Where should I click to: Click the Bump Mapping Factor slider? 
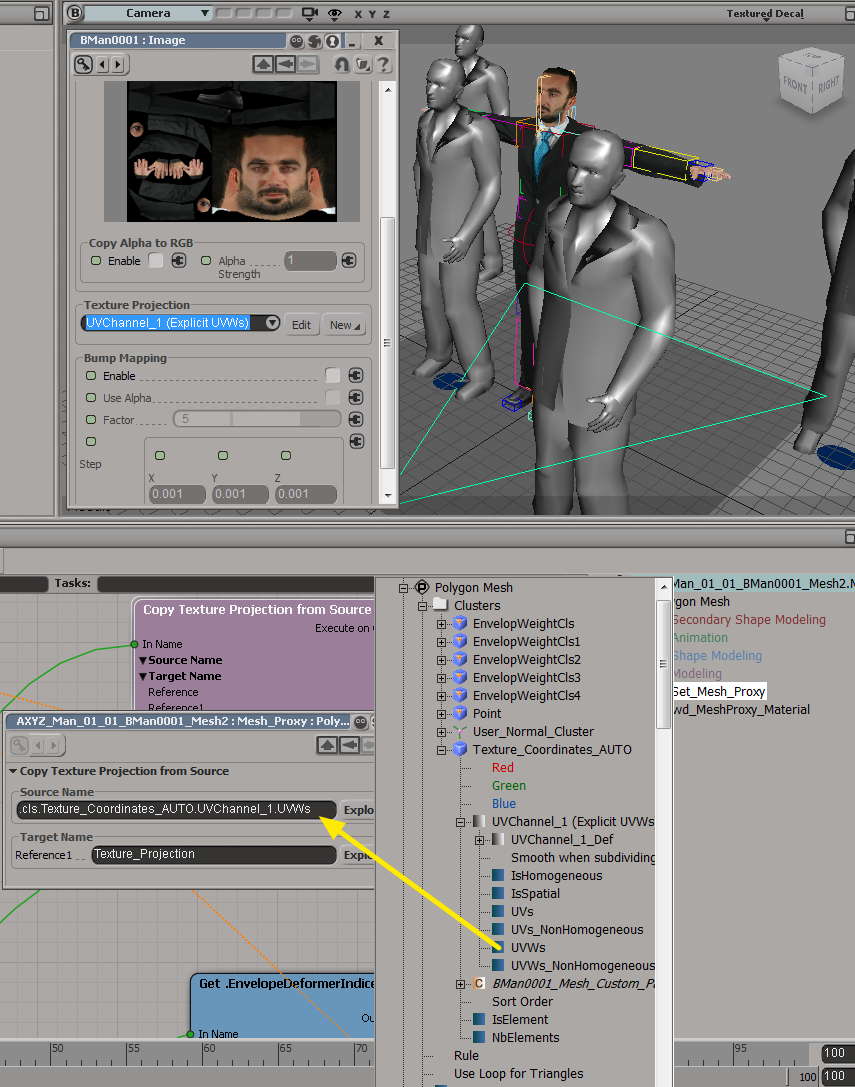[257, 419]
